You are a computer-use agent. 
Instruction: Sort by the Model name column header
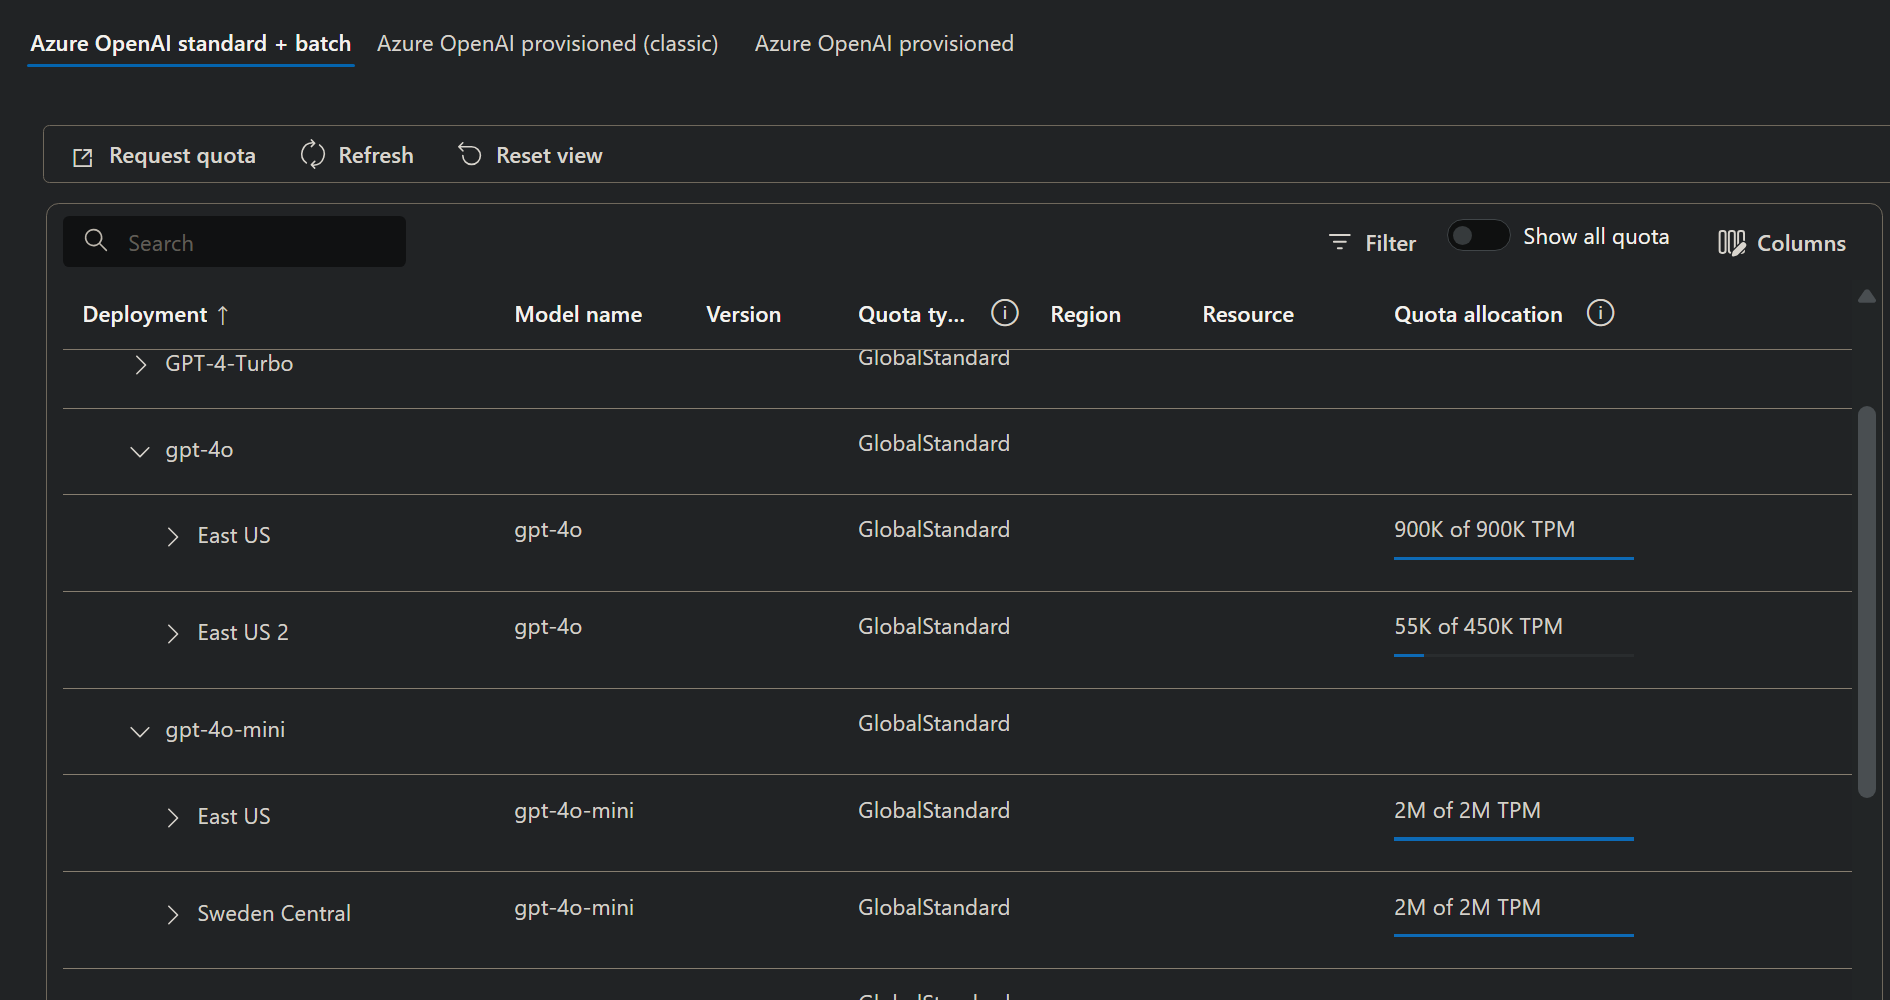click(578, 314)
